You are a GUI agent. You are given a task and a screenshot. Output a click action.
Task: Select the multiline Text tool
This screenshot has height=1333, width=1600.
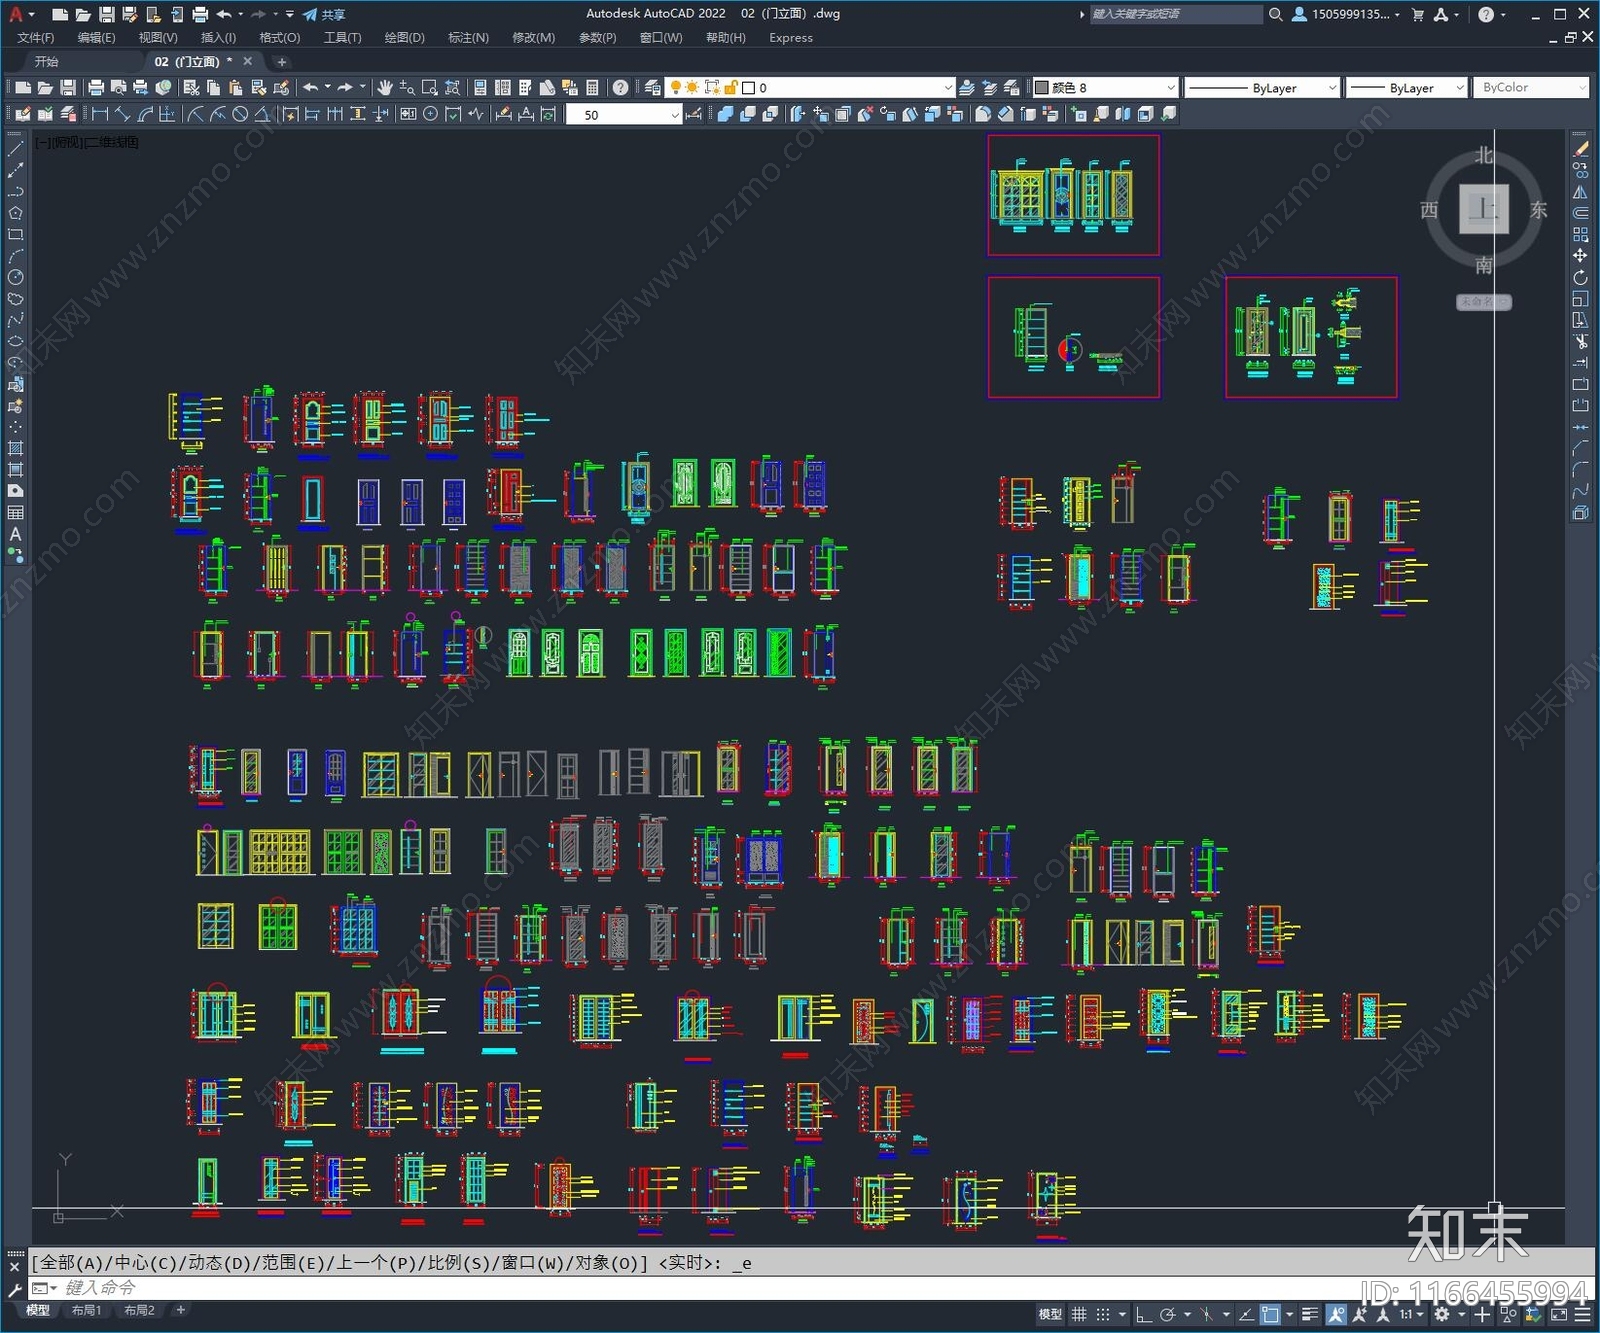click(15, 534)
